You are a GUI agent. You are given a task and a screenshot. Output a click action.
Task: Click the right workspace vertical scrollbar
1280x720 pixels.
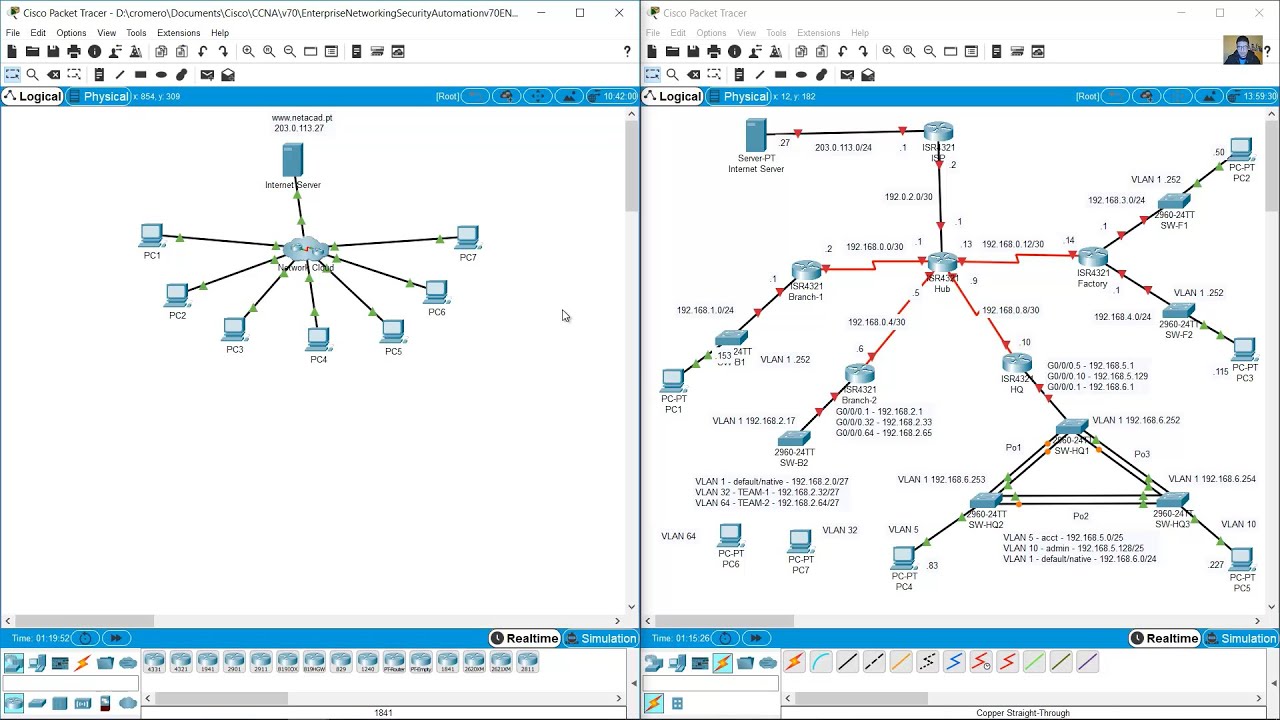1271,166
